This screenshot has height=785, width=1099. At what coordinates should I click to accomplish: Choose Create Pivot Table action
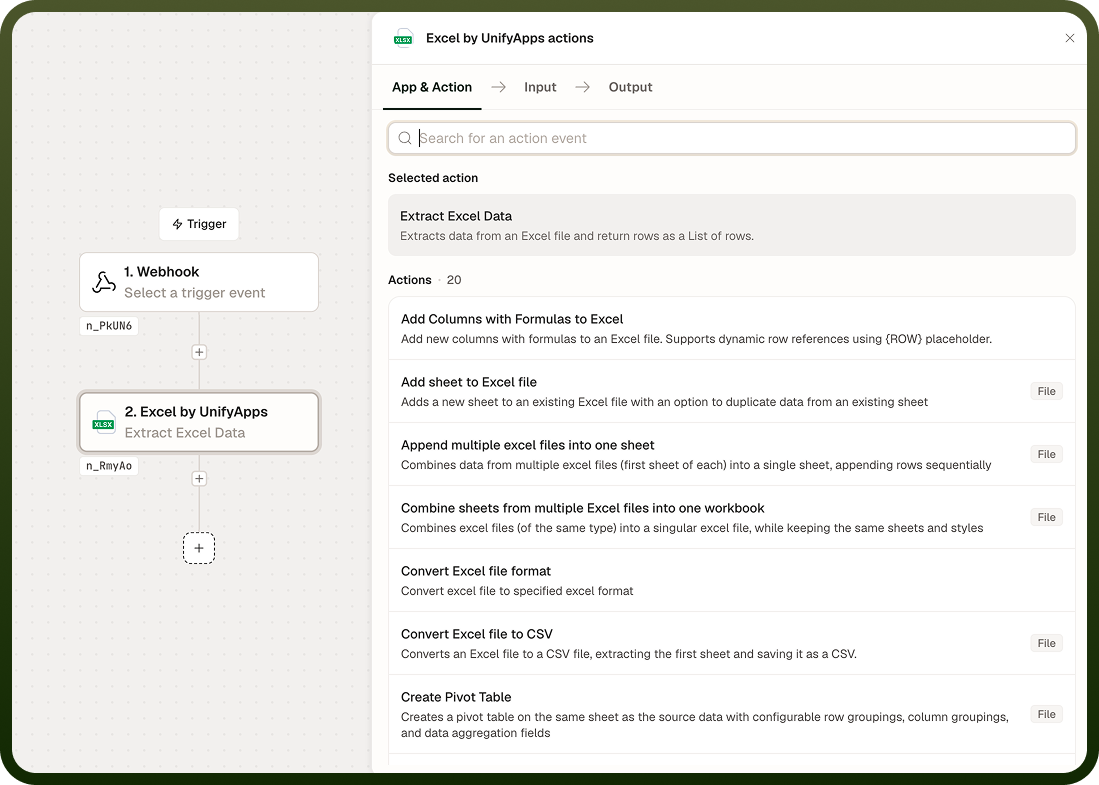point(732,714)
